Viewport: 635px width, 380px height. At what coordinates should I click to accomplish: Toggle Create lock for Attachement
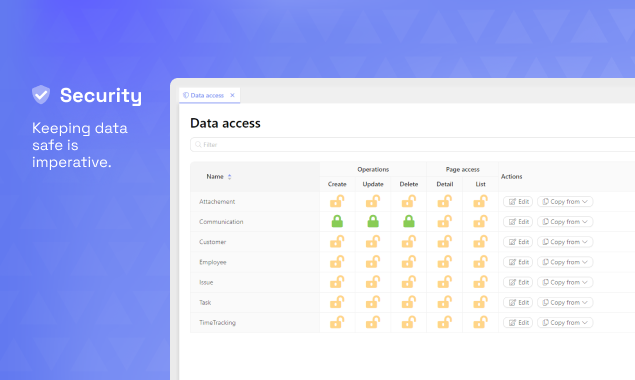pyautogui.click(x=337, y=201)
